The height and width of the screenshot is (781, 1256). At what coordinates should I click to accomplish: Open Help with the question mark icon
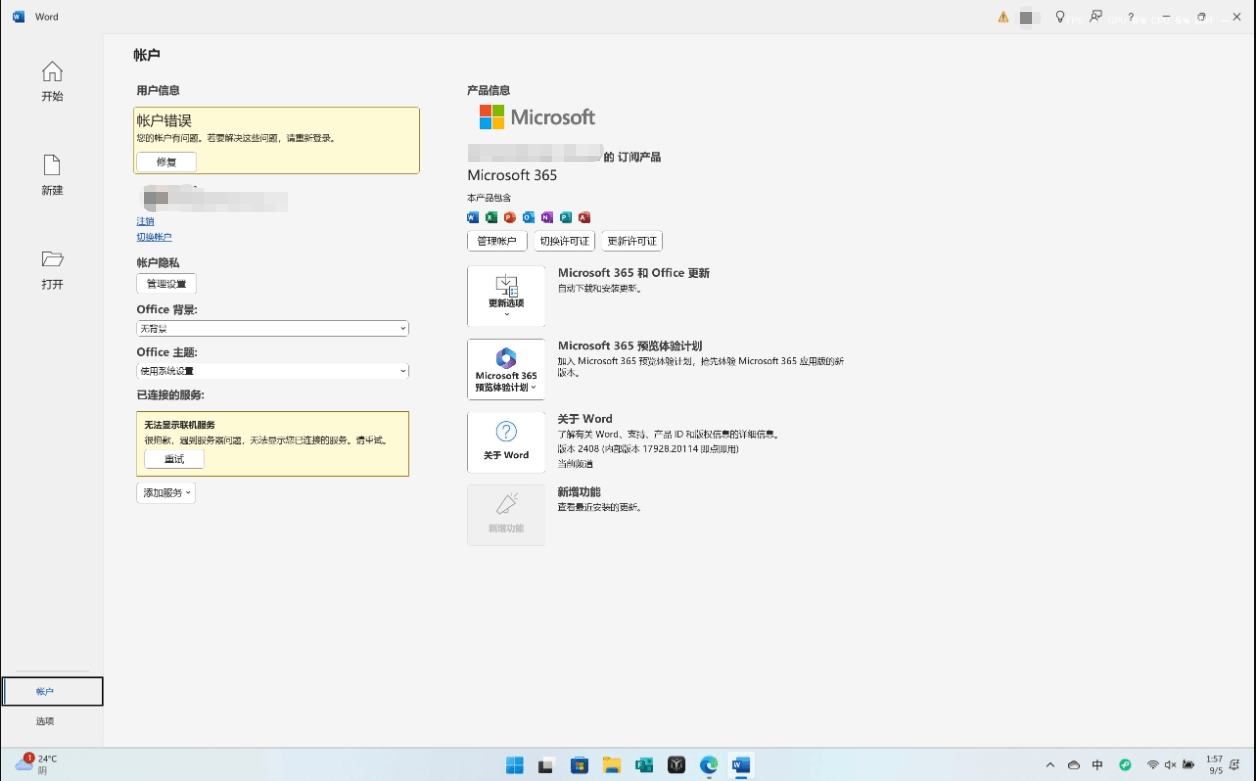(x=1131, y=17)
